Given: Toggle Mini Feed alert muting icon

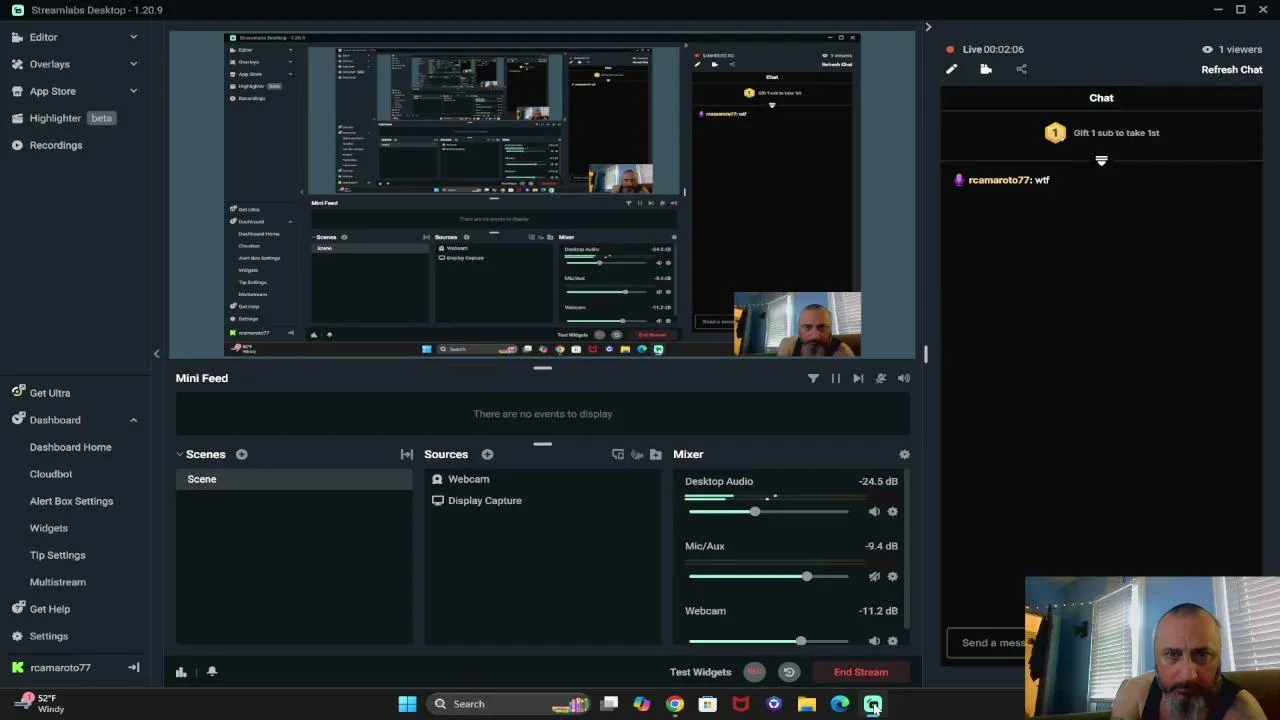Looking at the screenshot, I should point(881,378).
